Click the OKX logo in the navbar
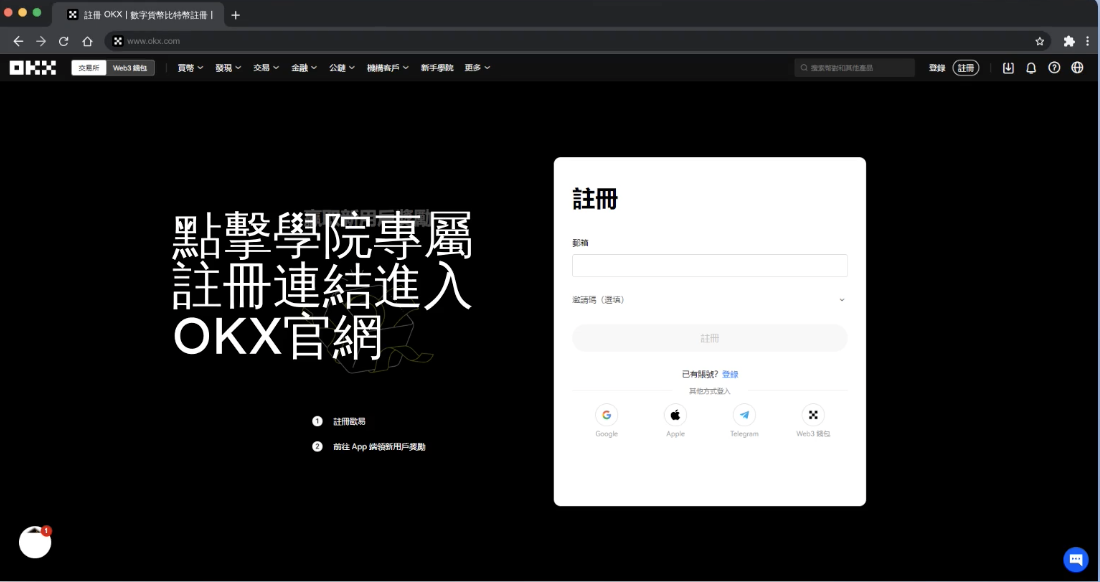This screenshot has height=582, width=1100. [33, 68]
